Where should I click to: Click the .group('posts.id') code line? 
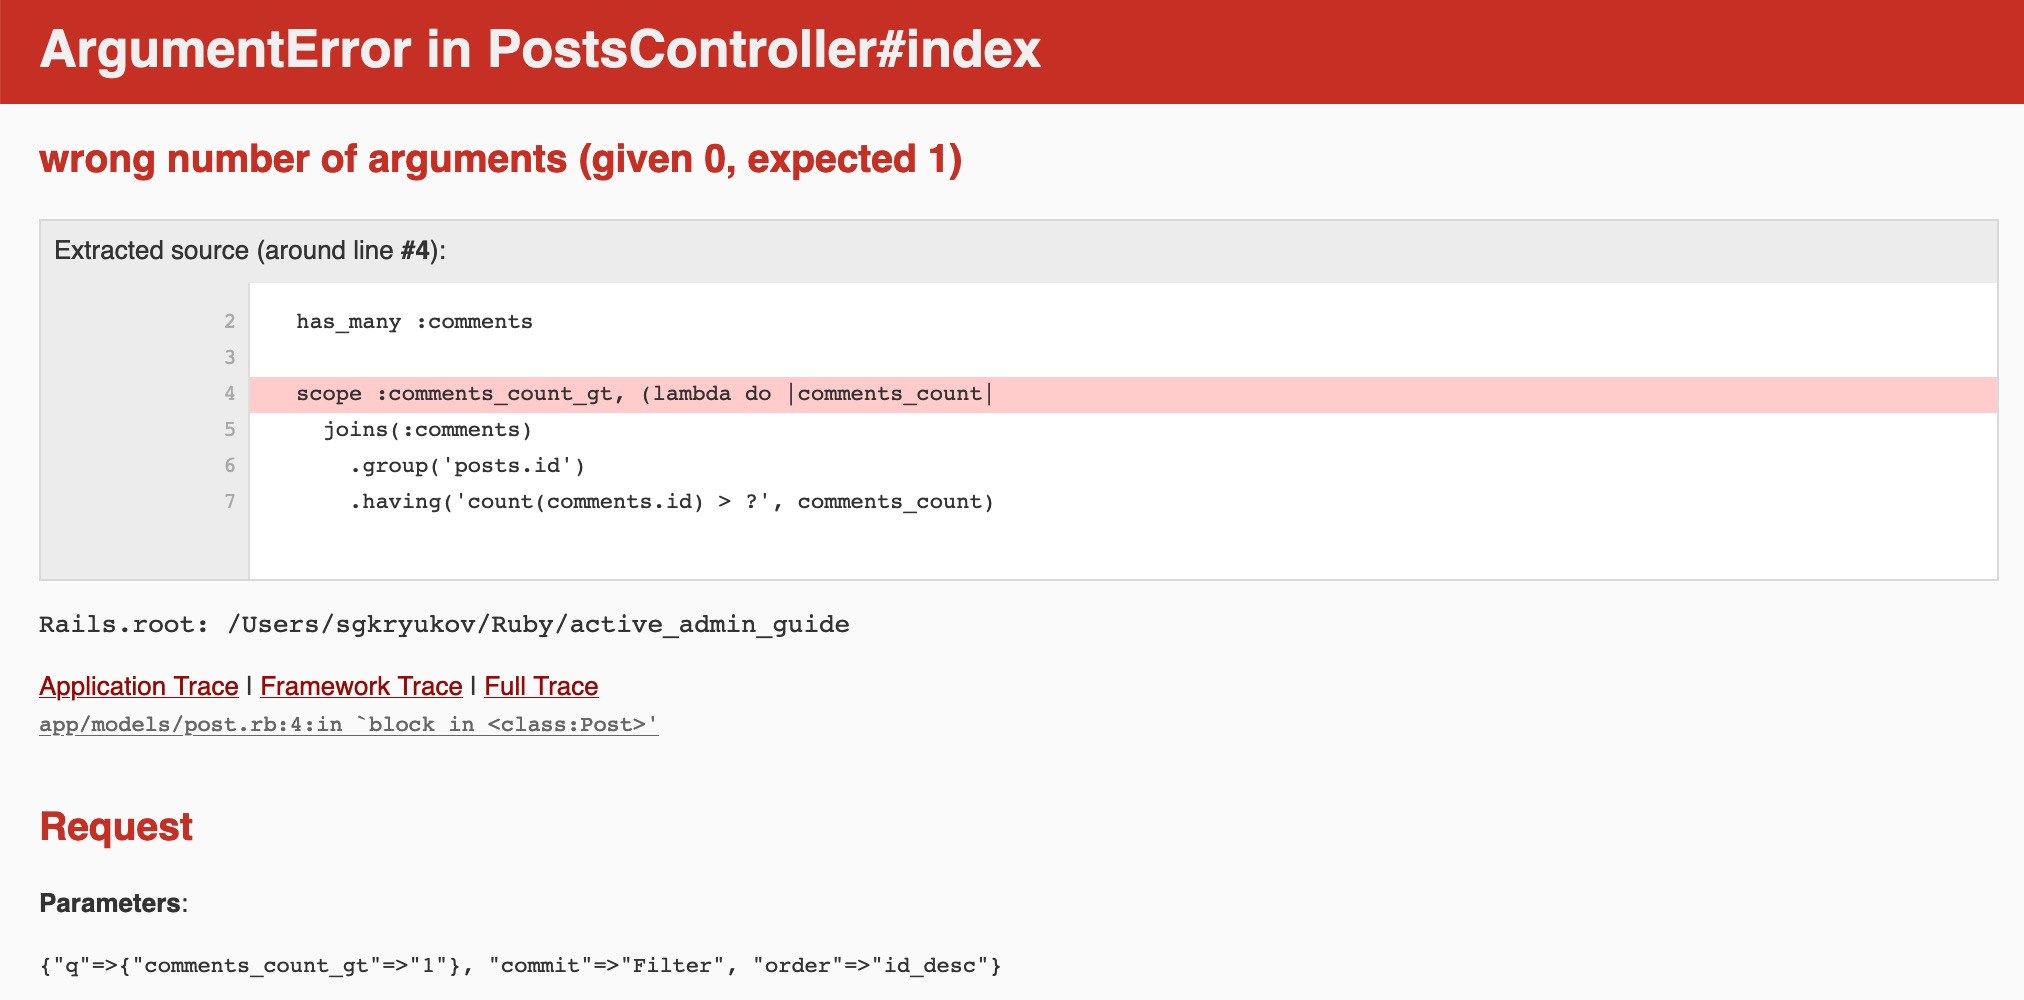pyautogui.click(x=467, y=466)
